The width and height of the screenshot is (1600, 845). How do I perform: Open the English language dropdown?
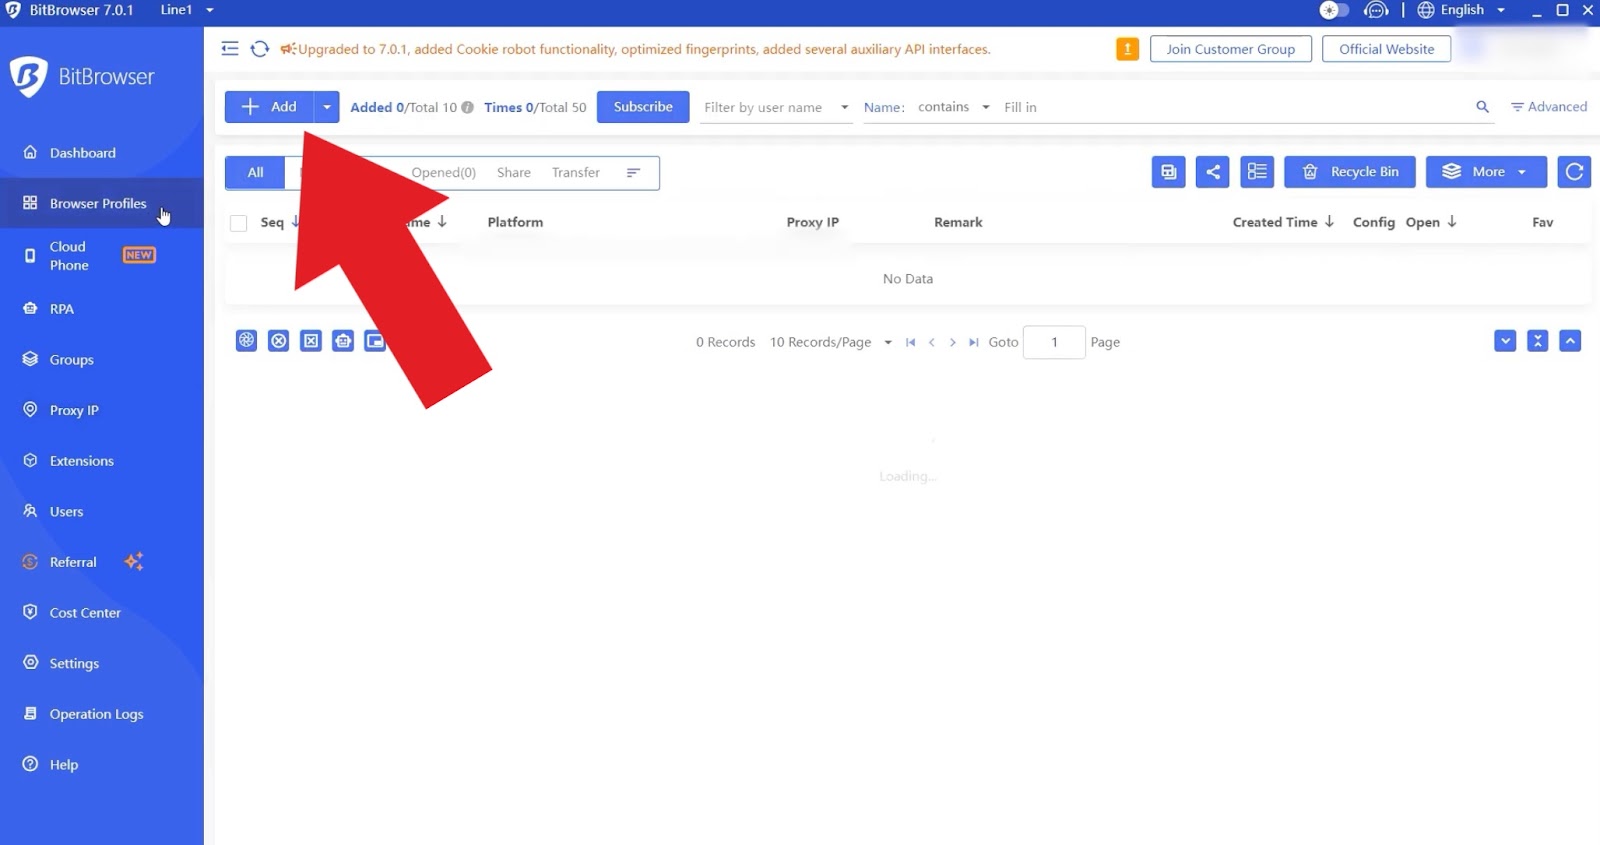(1461, 10)
